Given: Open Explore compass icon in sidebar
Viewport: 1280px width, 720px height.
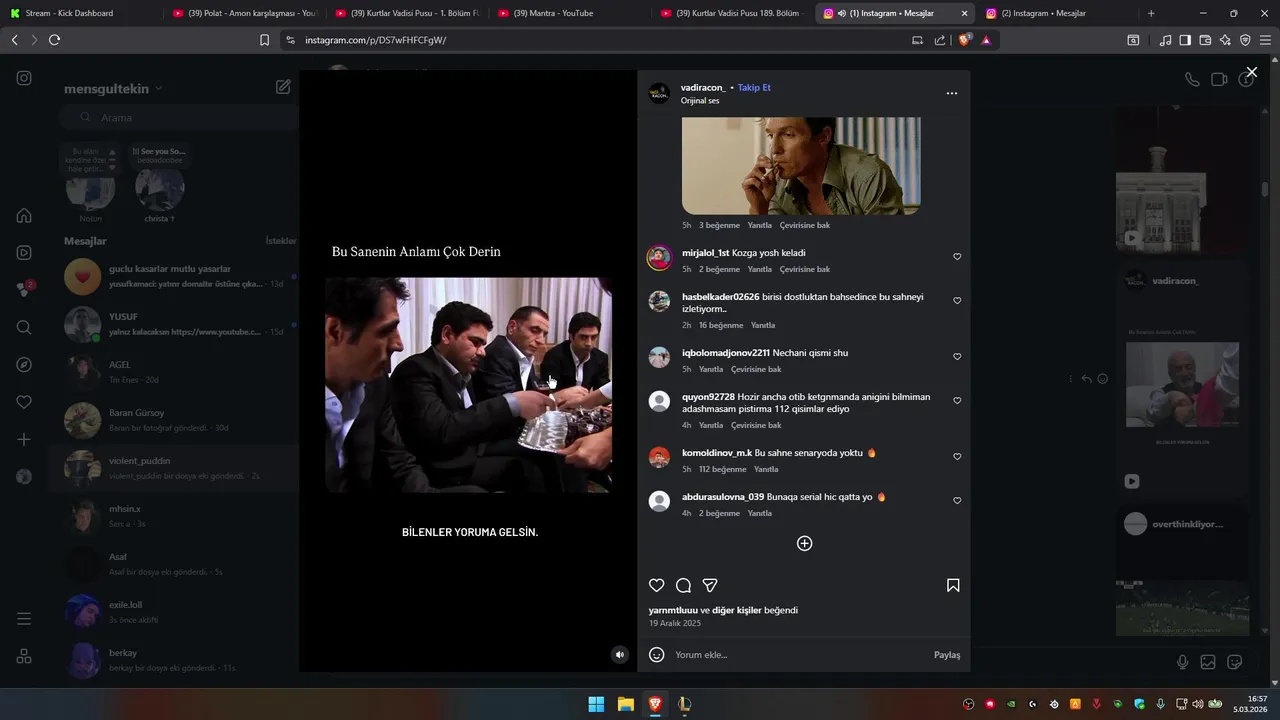Looking at the screenshot, I should (x=24, y=365).
